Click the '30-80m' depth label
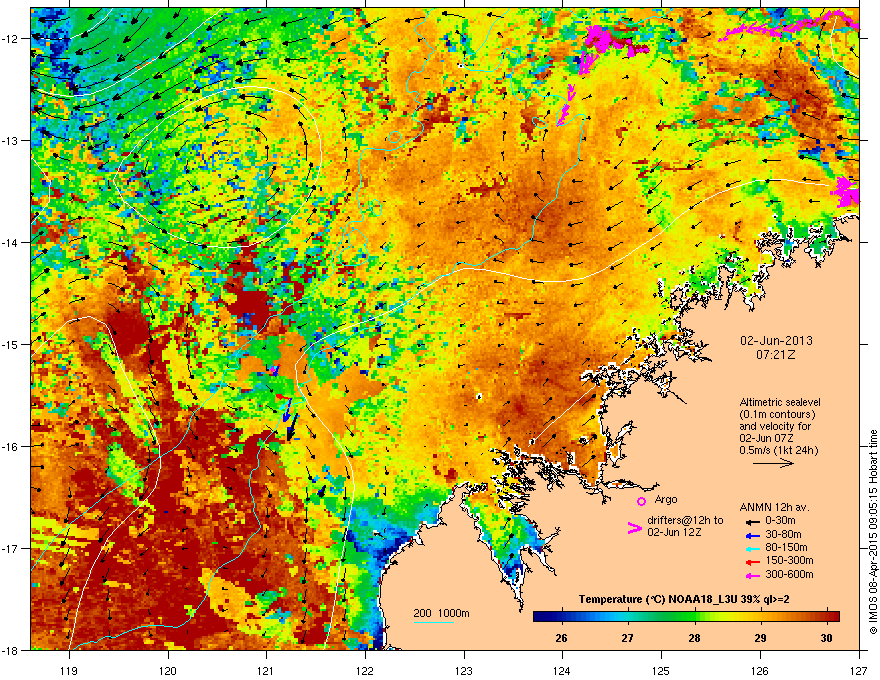The width and height of the screenshot is (880, 680). 783,534
